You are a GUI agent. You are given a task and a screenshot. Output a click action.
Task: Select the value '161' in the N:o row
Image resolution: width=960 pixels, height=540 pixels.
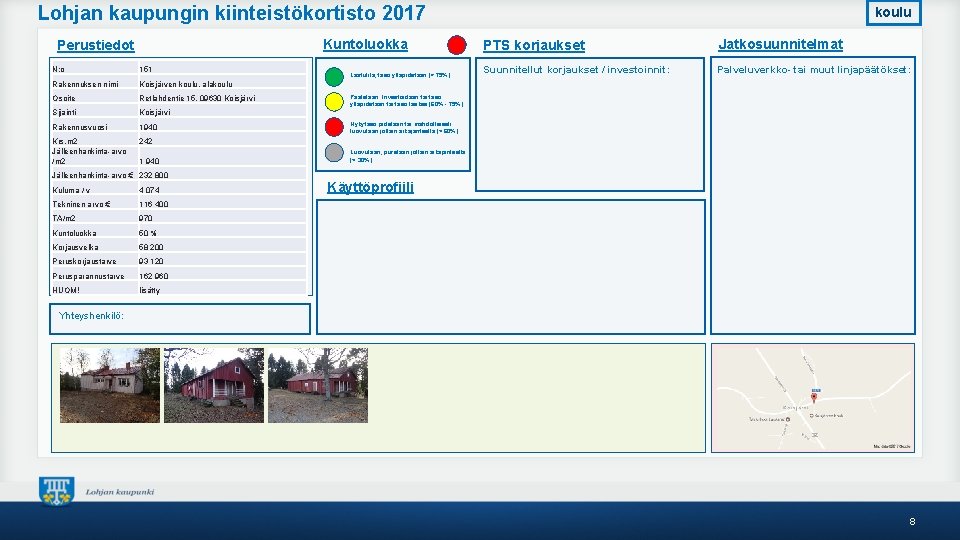pos(146,69)
